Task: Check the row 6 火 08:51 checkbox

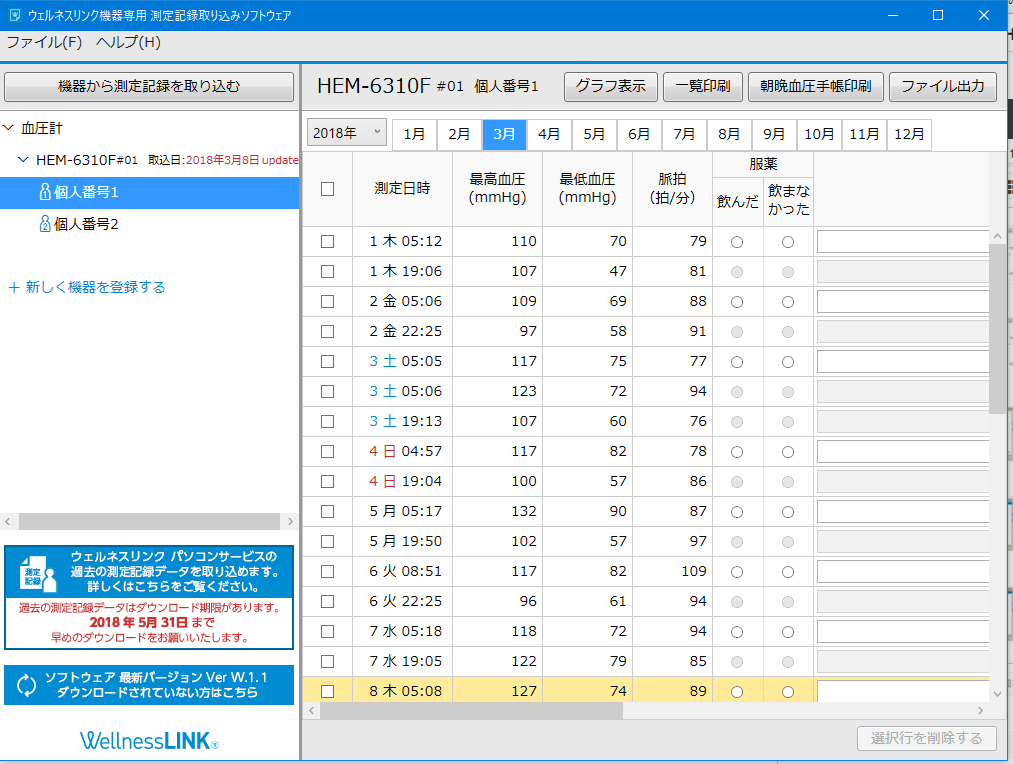Action: pyautogui.click(x=328, y=572)
